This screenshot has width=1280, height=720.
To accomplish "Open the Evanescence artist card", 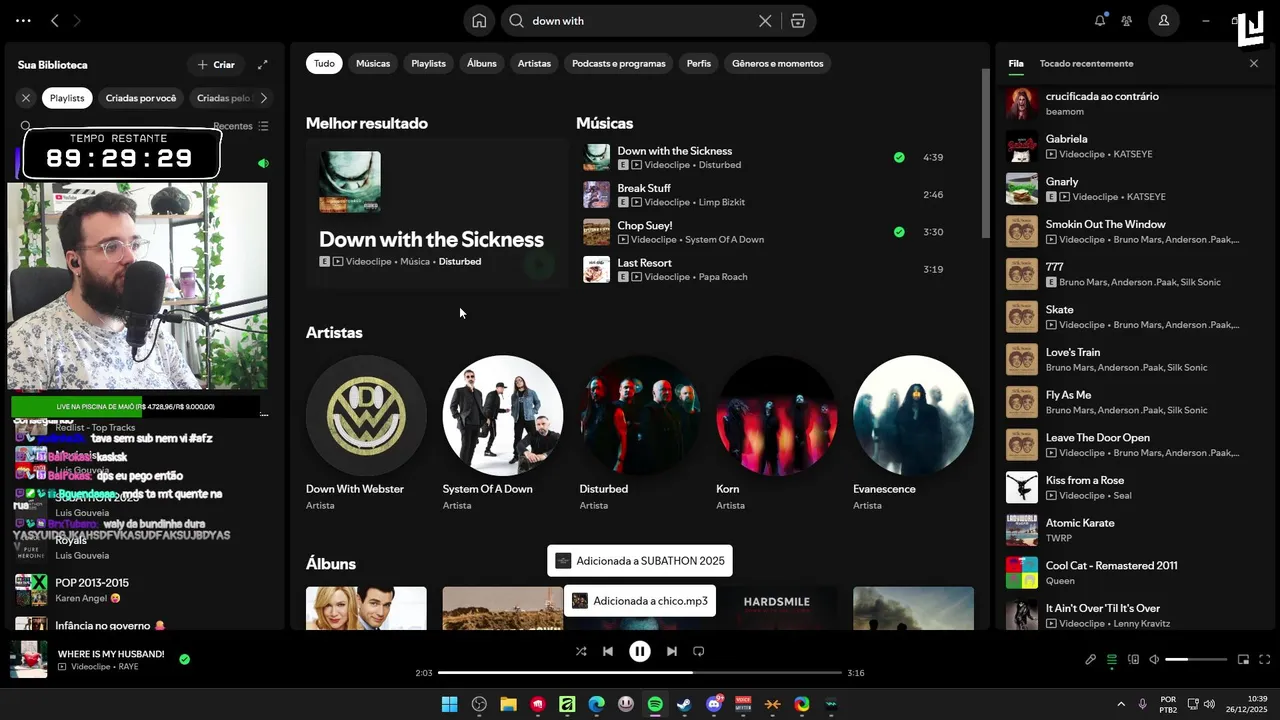I will [913, 432].
